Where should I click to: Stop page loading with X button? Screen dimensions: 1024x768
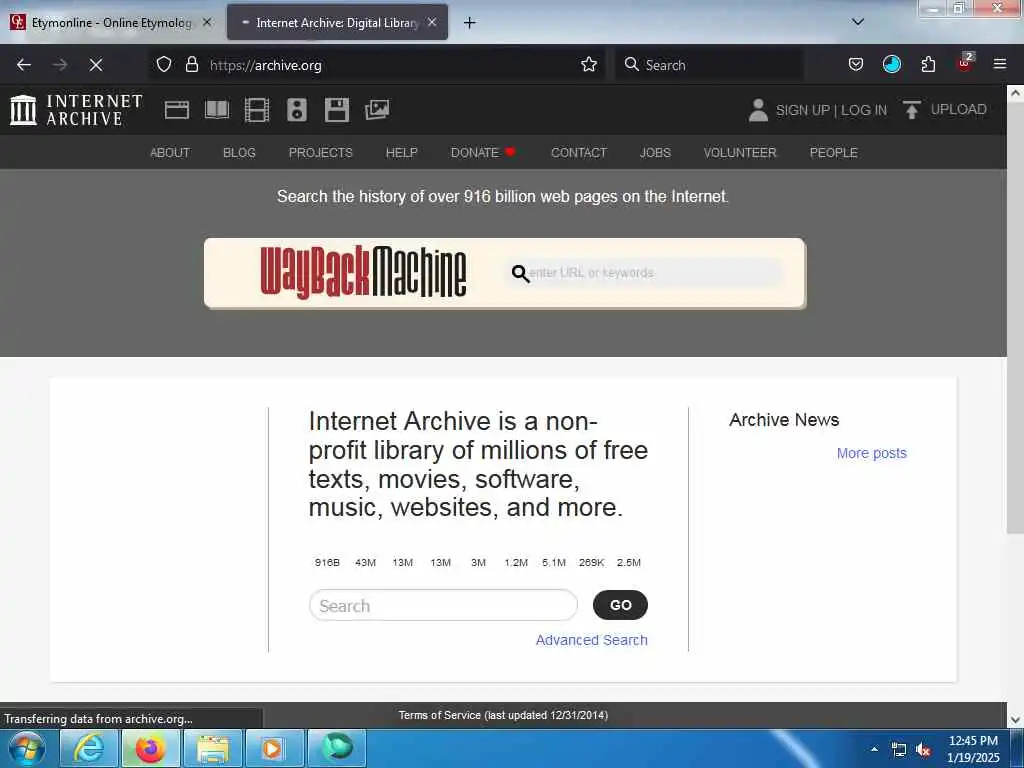pyautogui.click(x=95, y=65)
